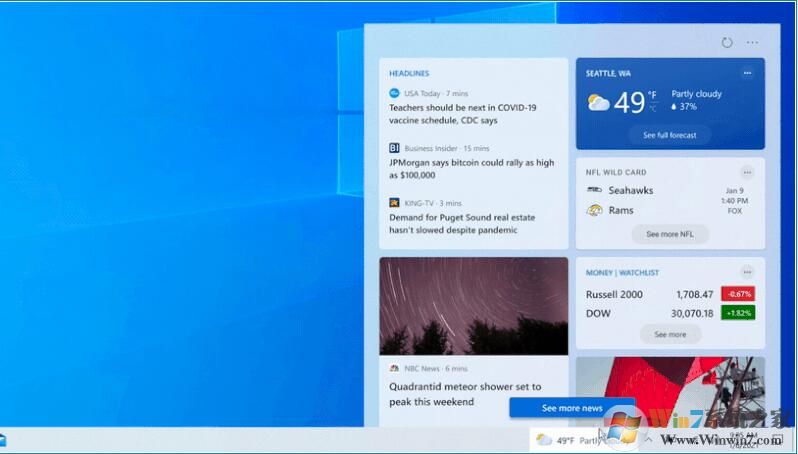798x454 pixels.
Task: Click the partly cloudy weather icon
Action: pyautogui.click(x=598, y=103)
